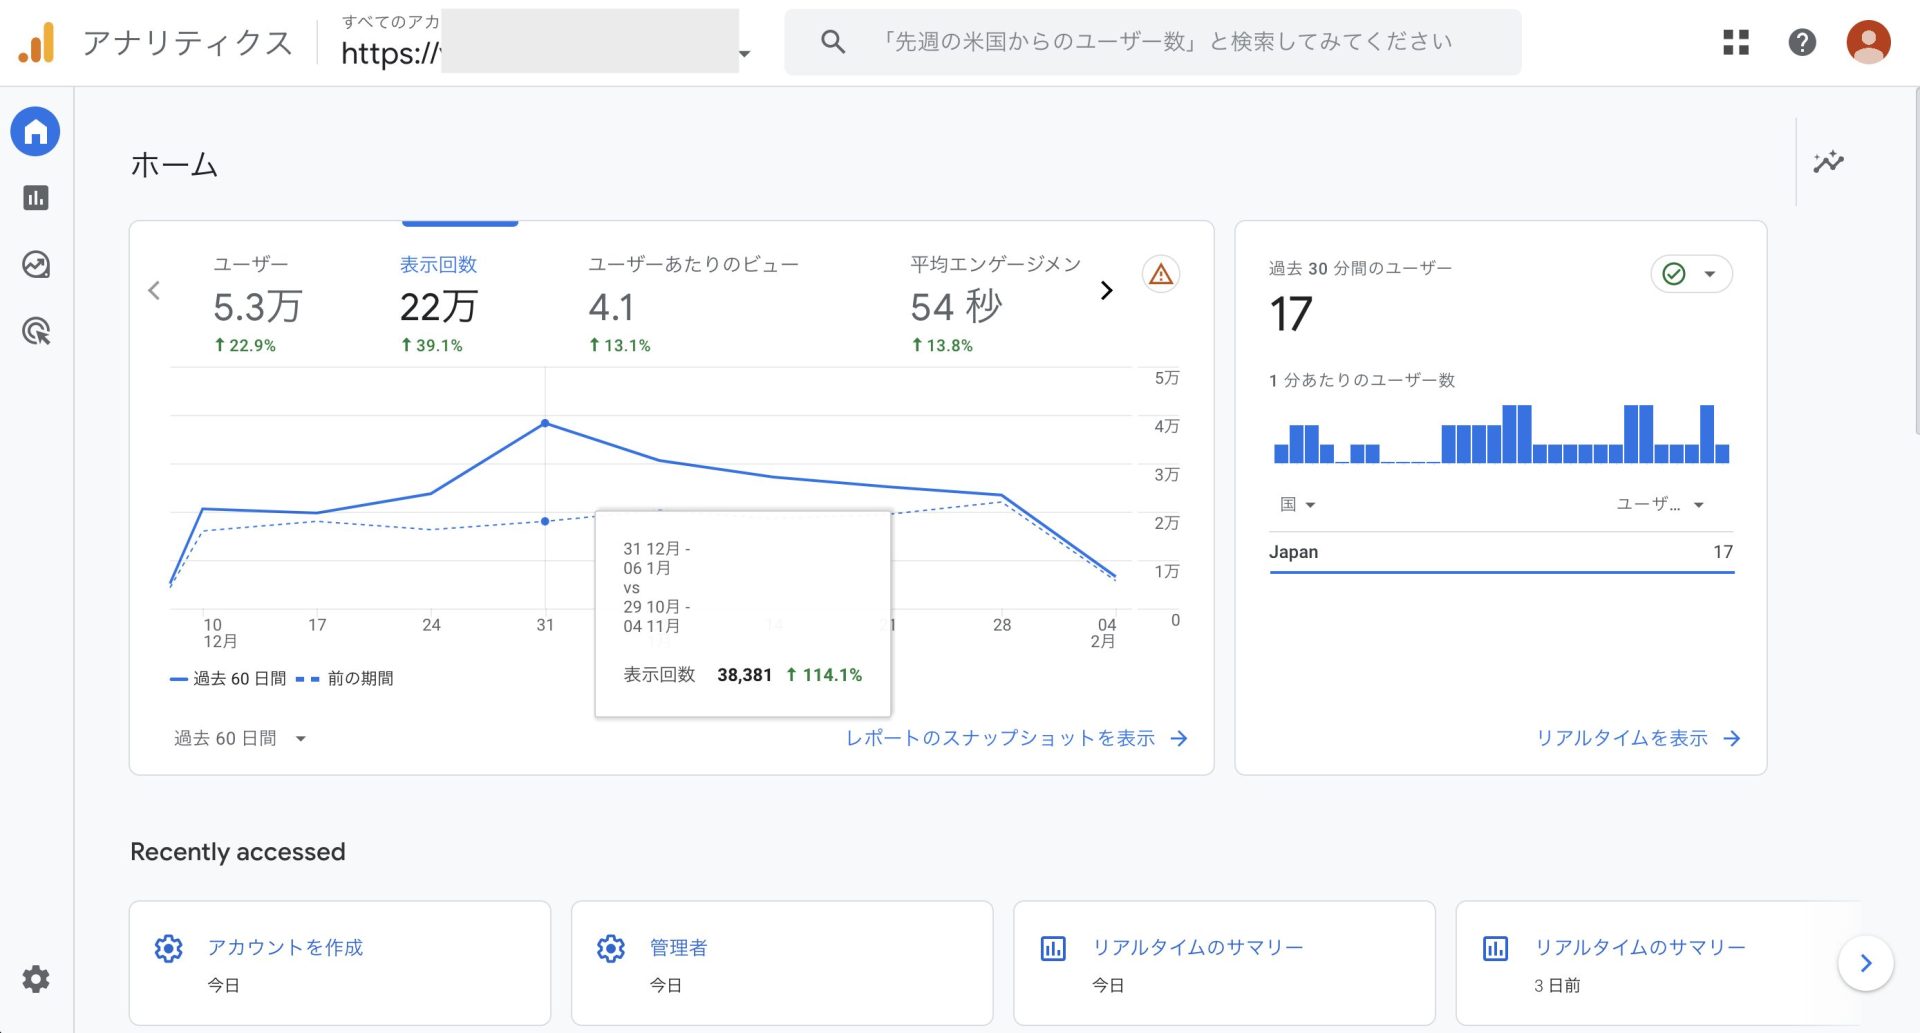Open the Help question mark icon

[1802, 42]
